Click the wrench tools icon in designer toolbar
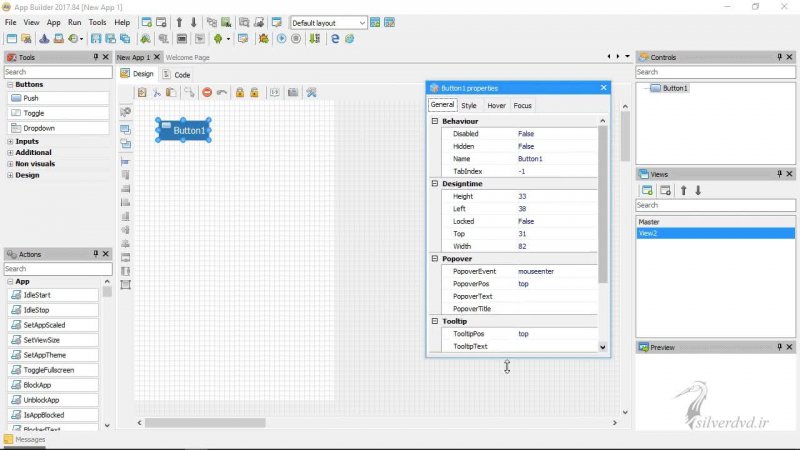 click(311, 93)
